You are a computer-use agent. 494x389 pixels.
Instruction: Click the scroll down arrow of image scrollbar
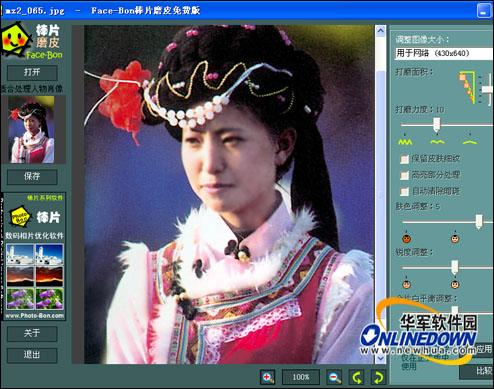[380, 358]
